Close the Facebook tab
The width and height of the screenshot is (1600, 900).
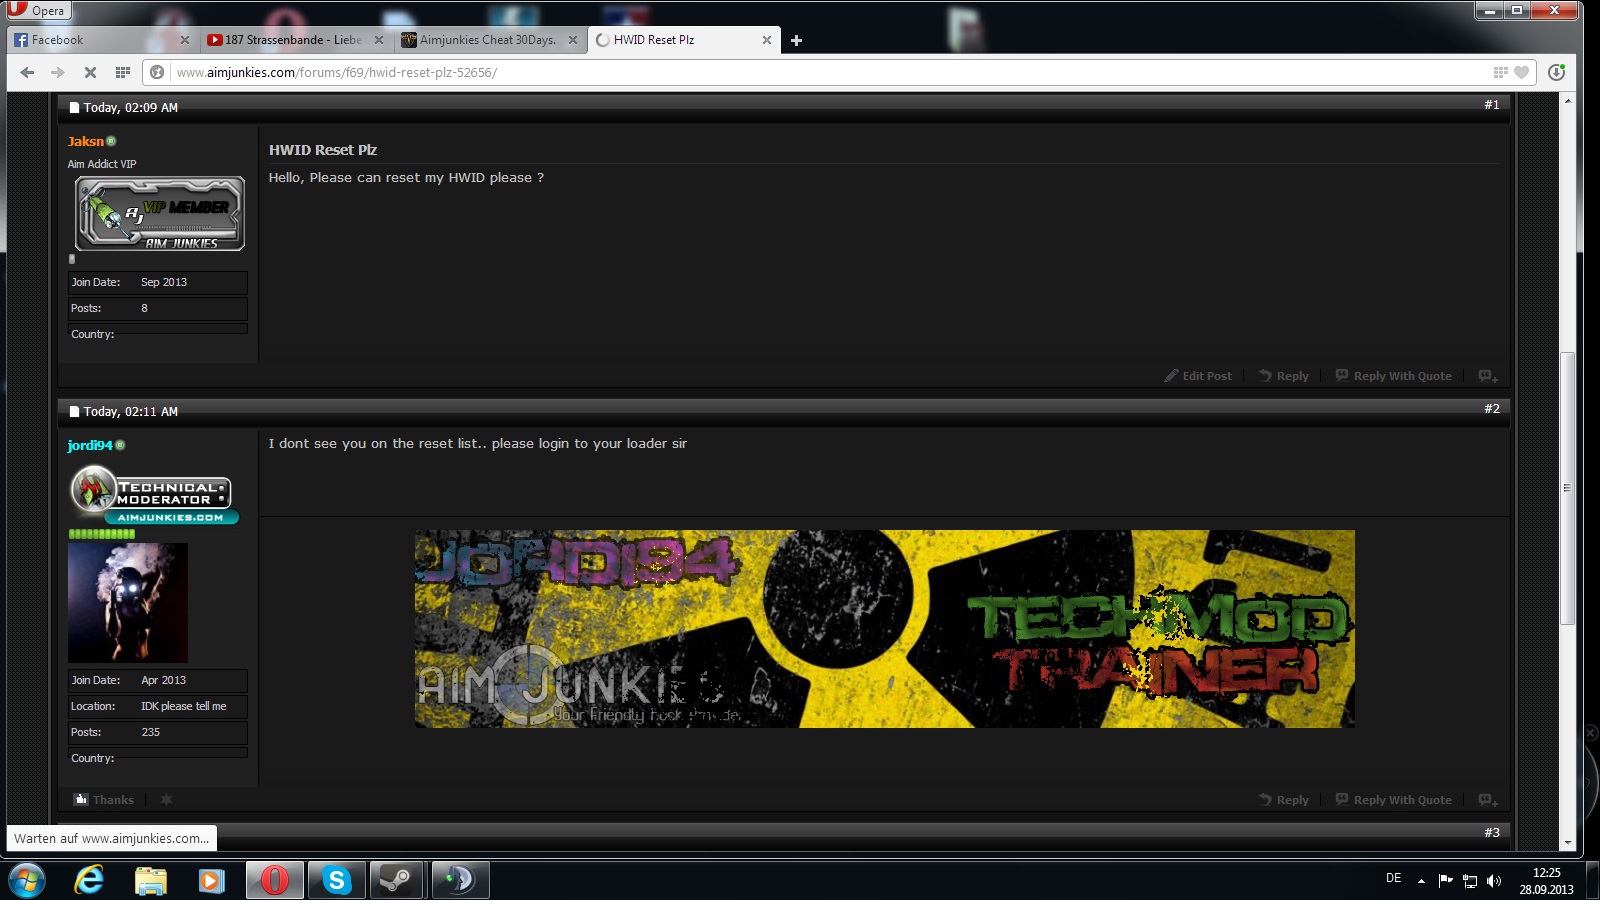[184, 40]
